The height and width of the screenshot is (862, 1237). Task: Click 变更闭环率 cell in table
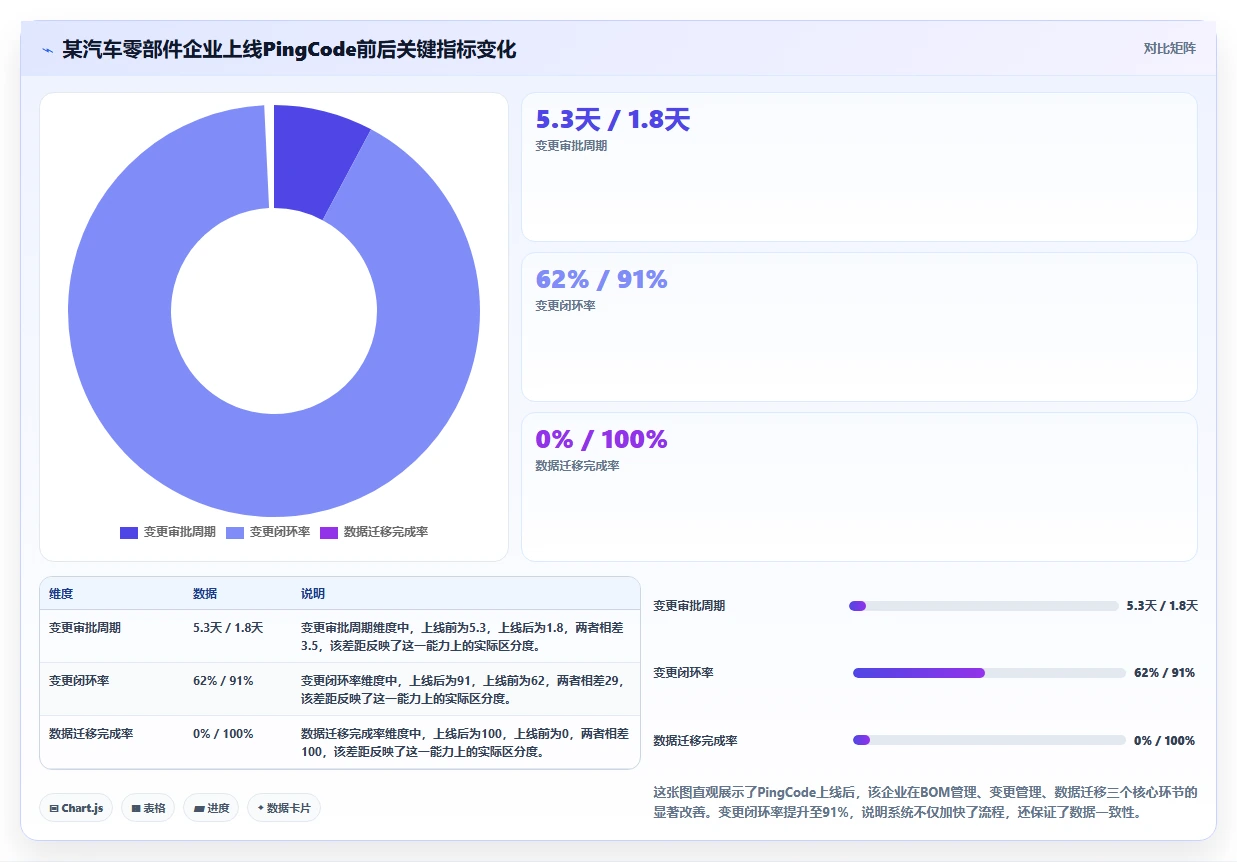tap(79, 681)
